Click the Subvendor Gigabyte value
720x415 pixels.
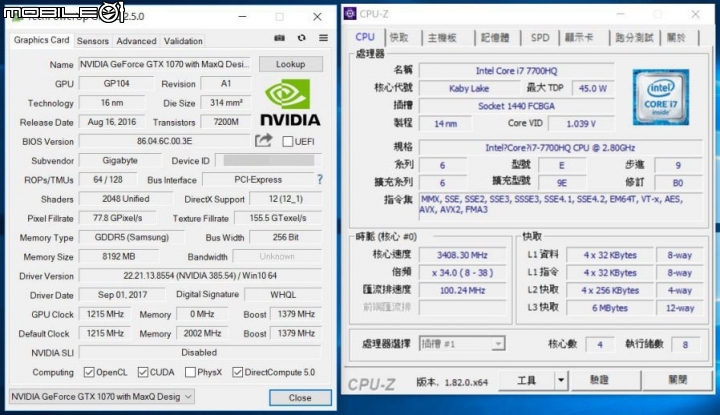click(120, 161)
